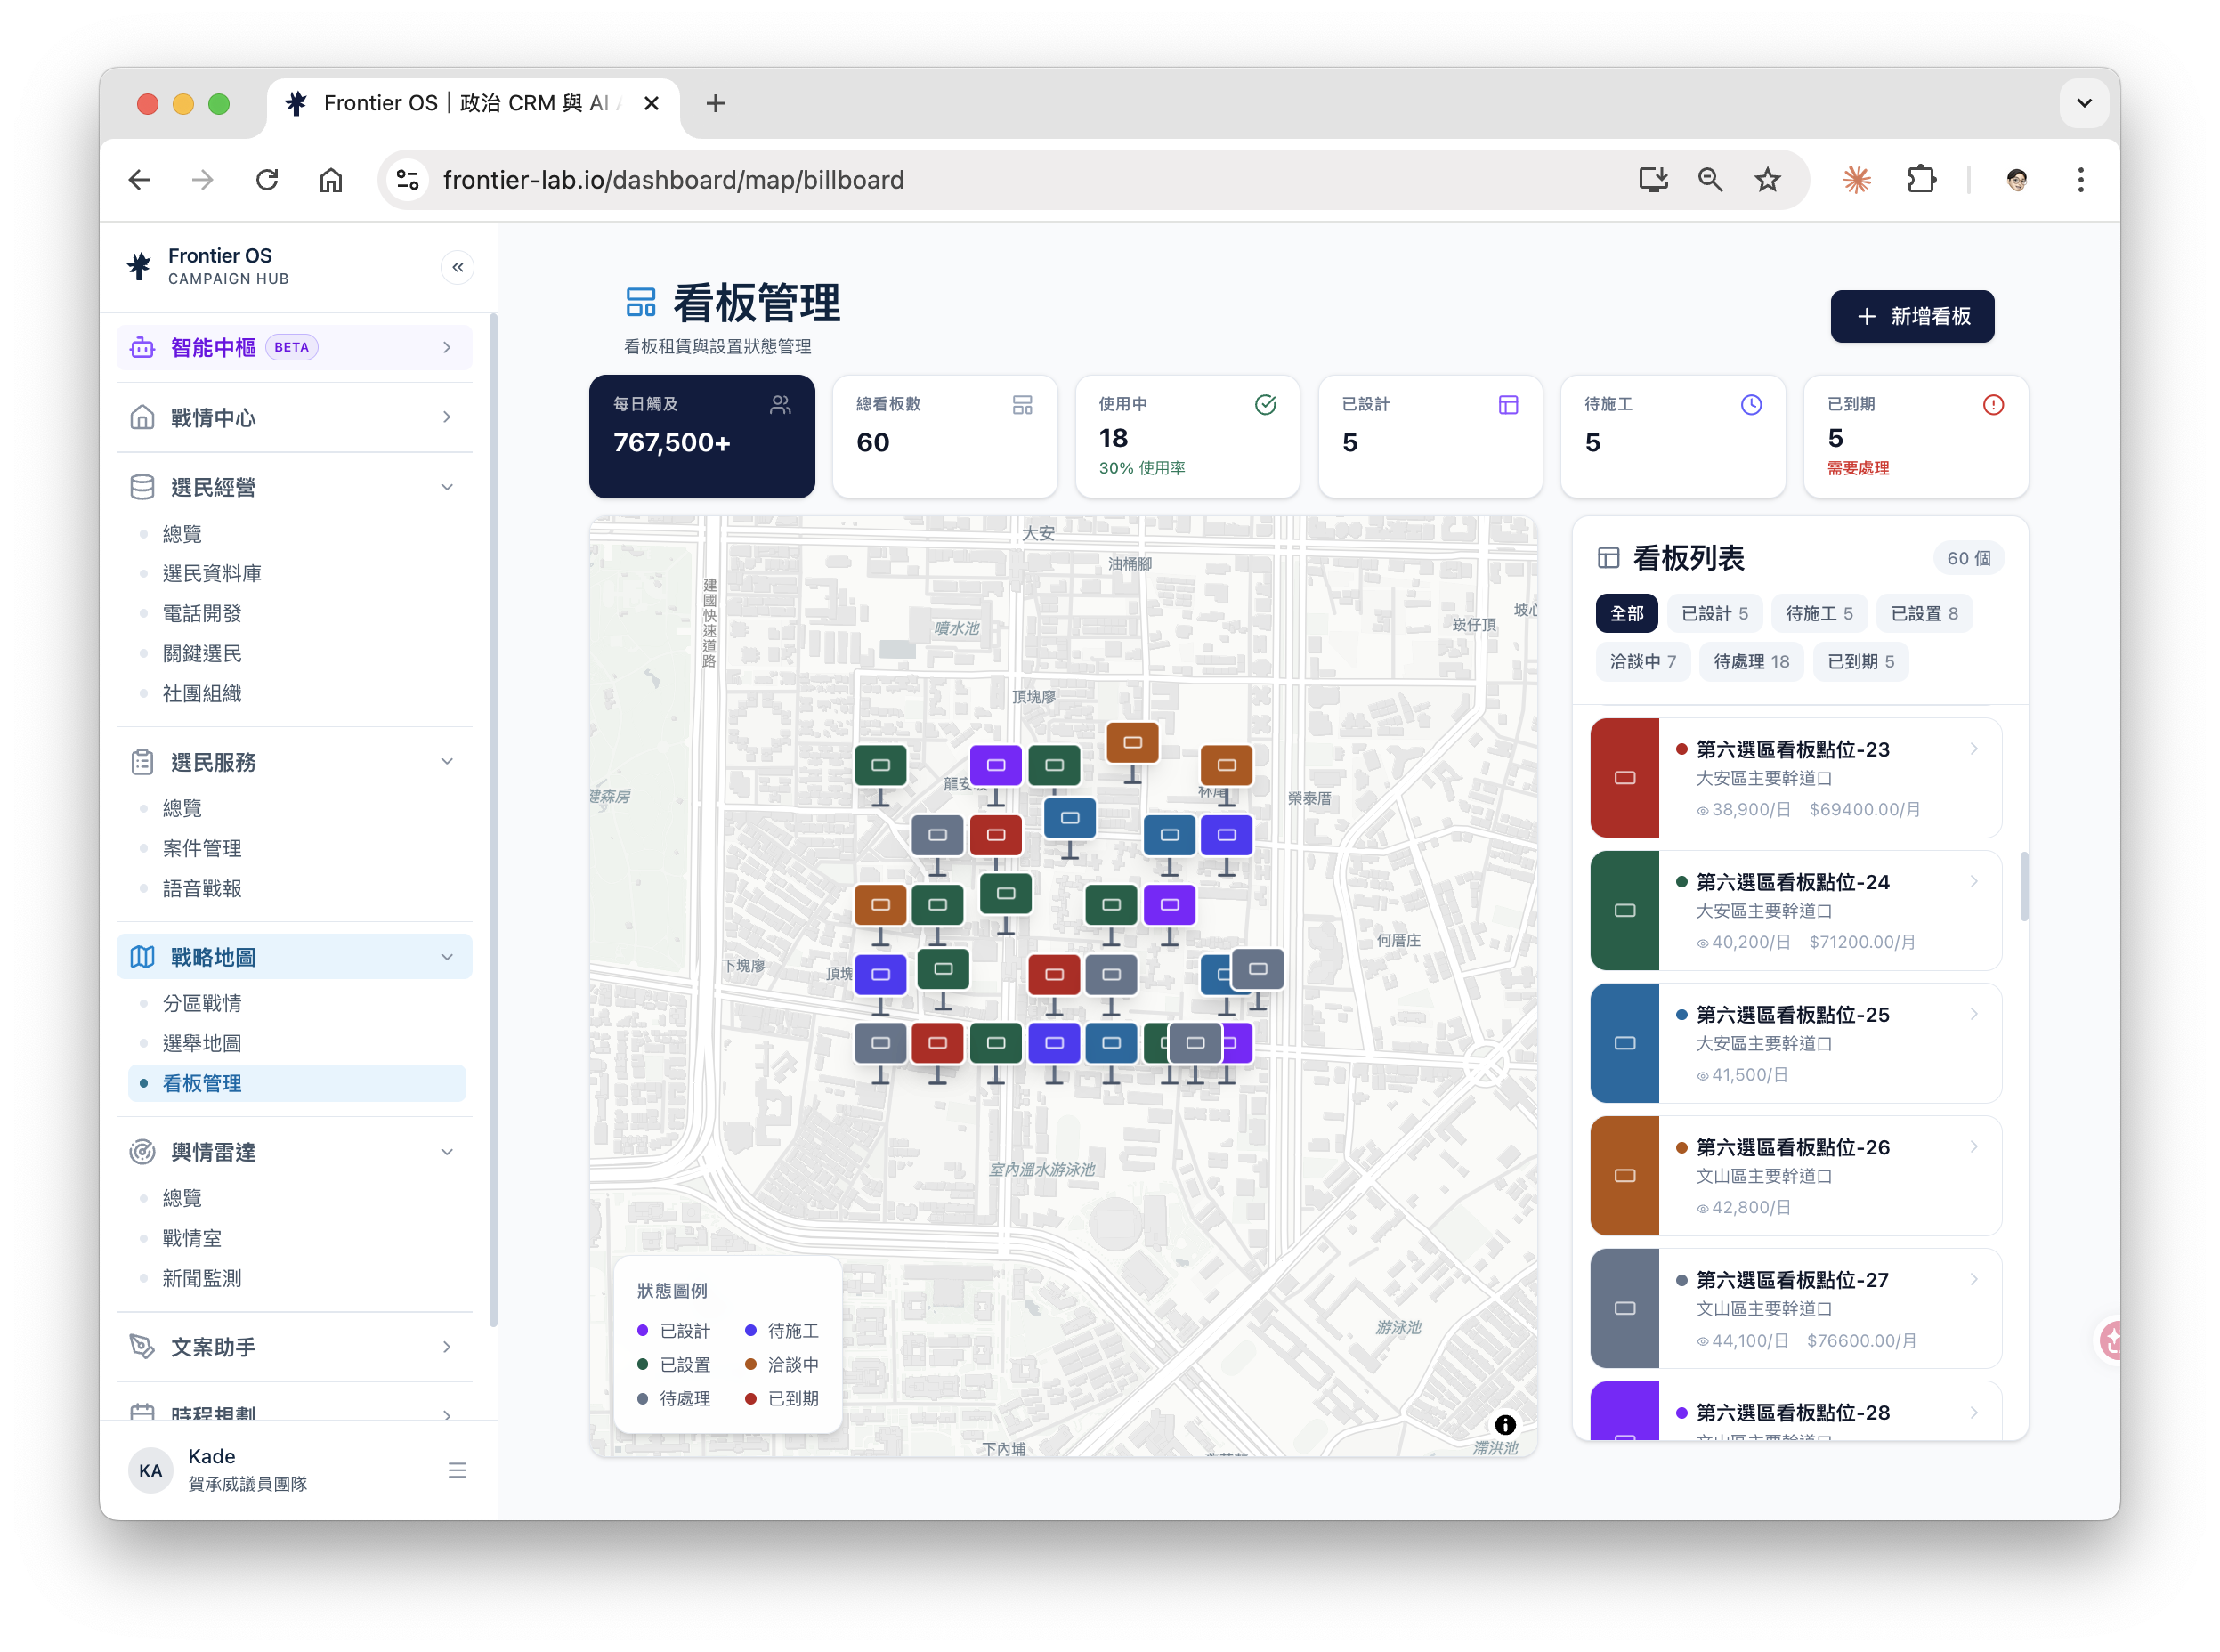This screenshot has height=1652, width=2220.
Task: Select the 全部 filter chip
Action: 1626,613
